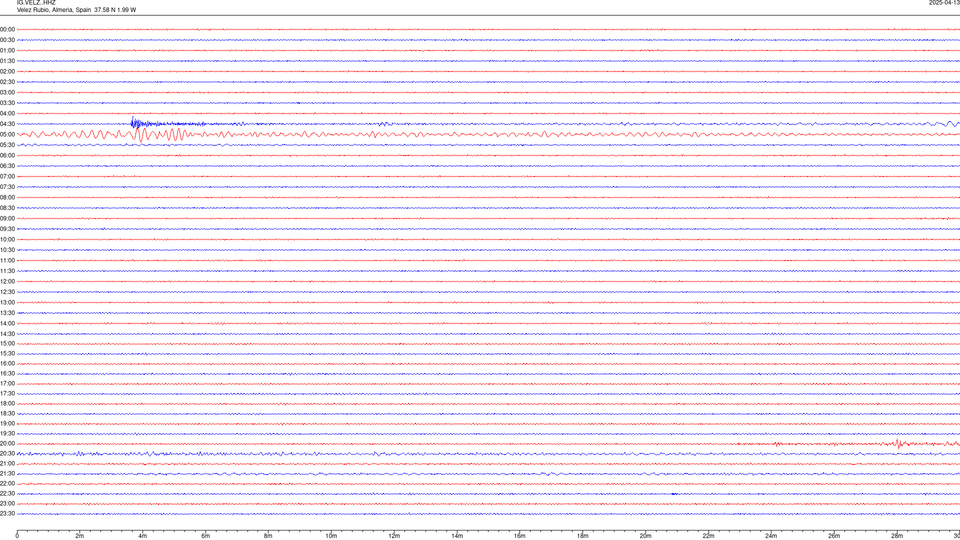The image size is (960, 540).
Task: Click the 20m tick on the time axis
Action: pos(645,536)
